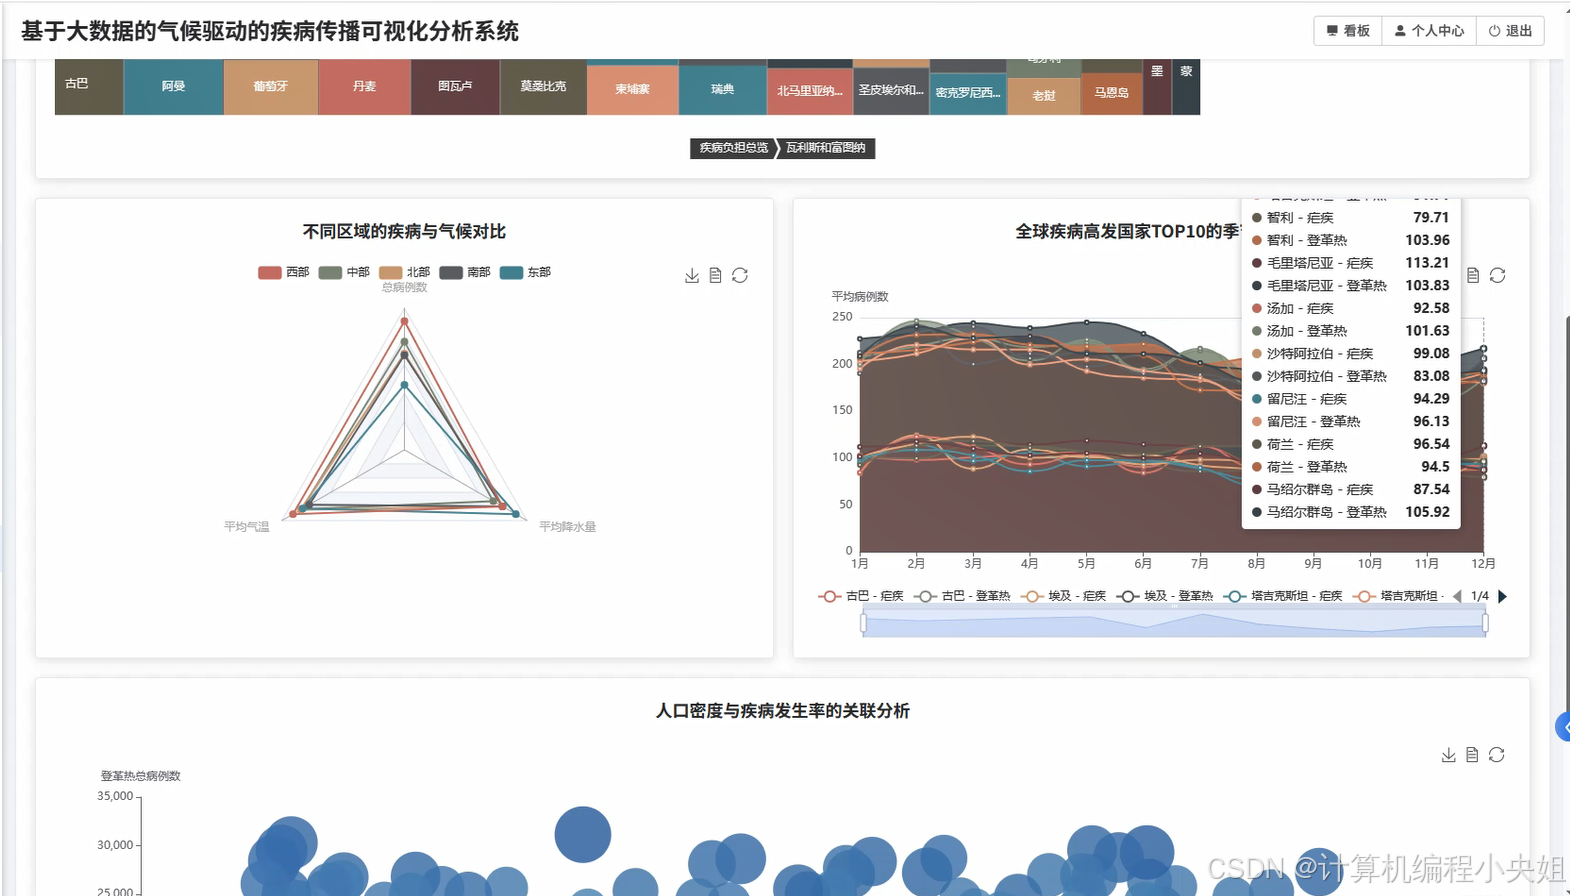Click right handle of data zoom slider
This screenshot has width=1570, height=896.
click(x=1485, y=623)
